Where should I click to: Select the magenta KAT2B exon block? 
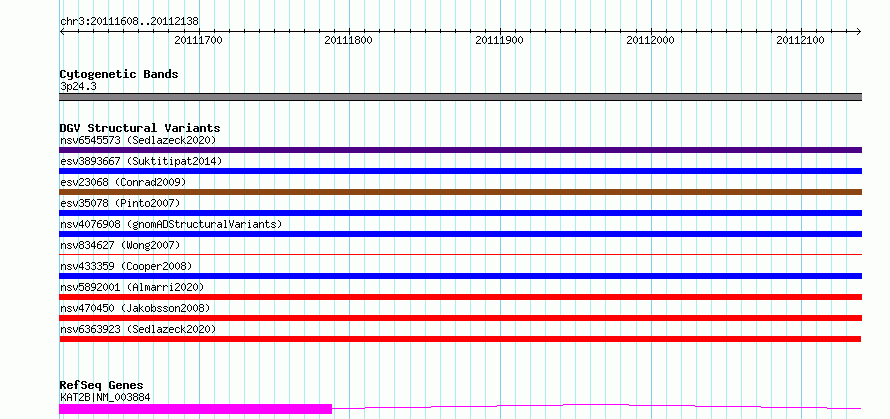pyautogui.click(x=195, y=409)
